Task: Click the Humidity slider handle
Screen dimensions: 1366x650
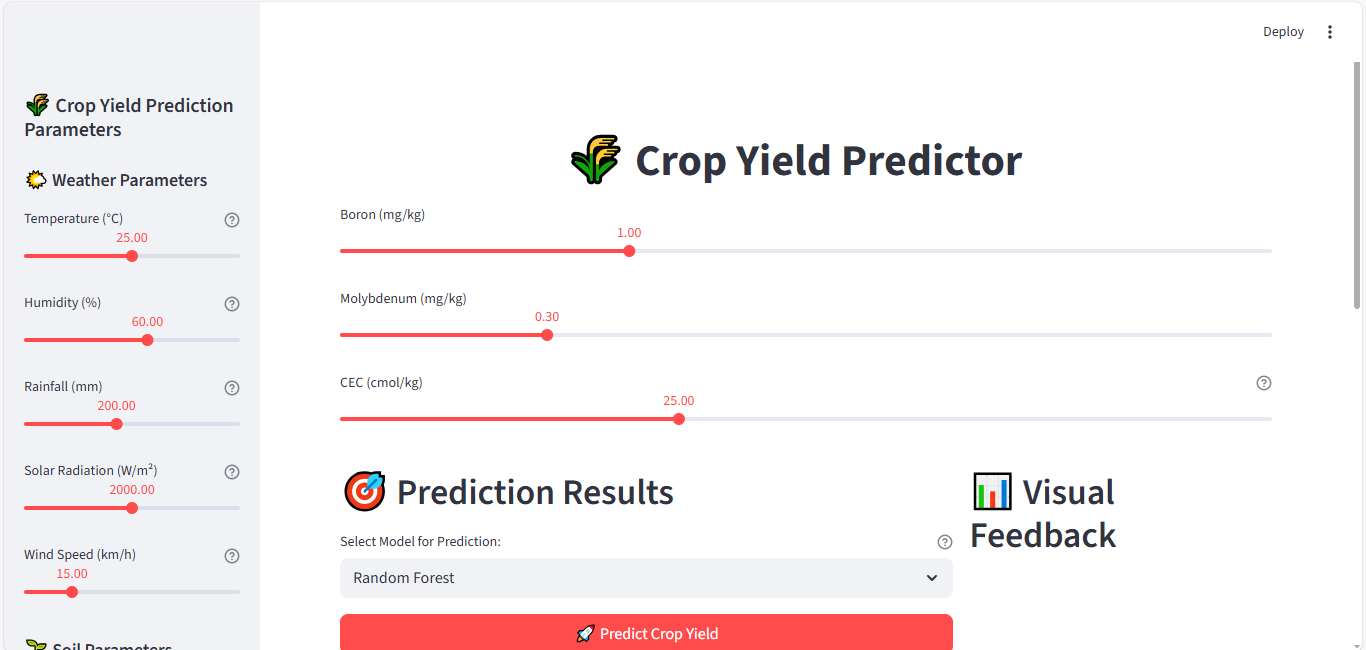Action: tap(148, 340)
